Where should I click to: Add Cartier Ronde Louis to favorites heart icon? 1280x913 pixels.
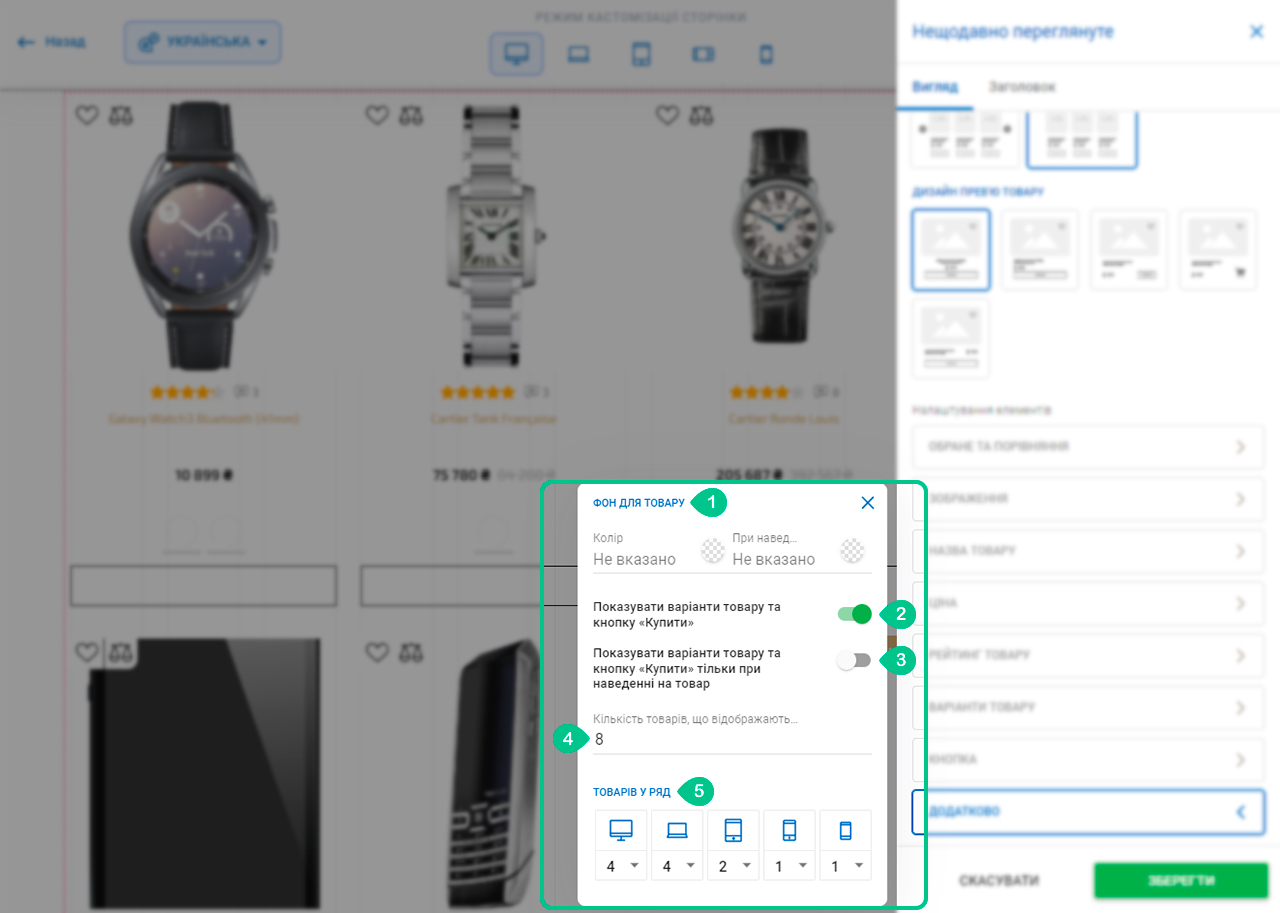click(667, 115)
